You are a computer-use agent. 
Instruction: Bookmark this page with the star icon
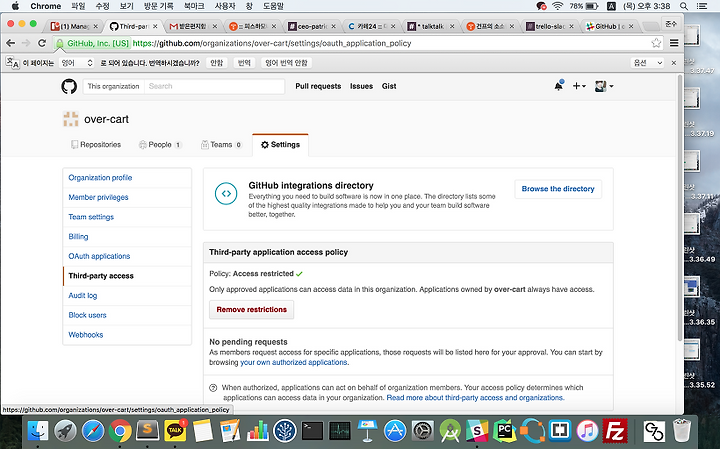tap(656, 43)
